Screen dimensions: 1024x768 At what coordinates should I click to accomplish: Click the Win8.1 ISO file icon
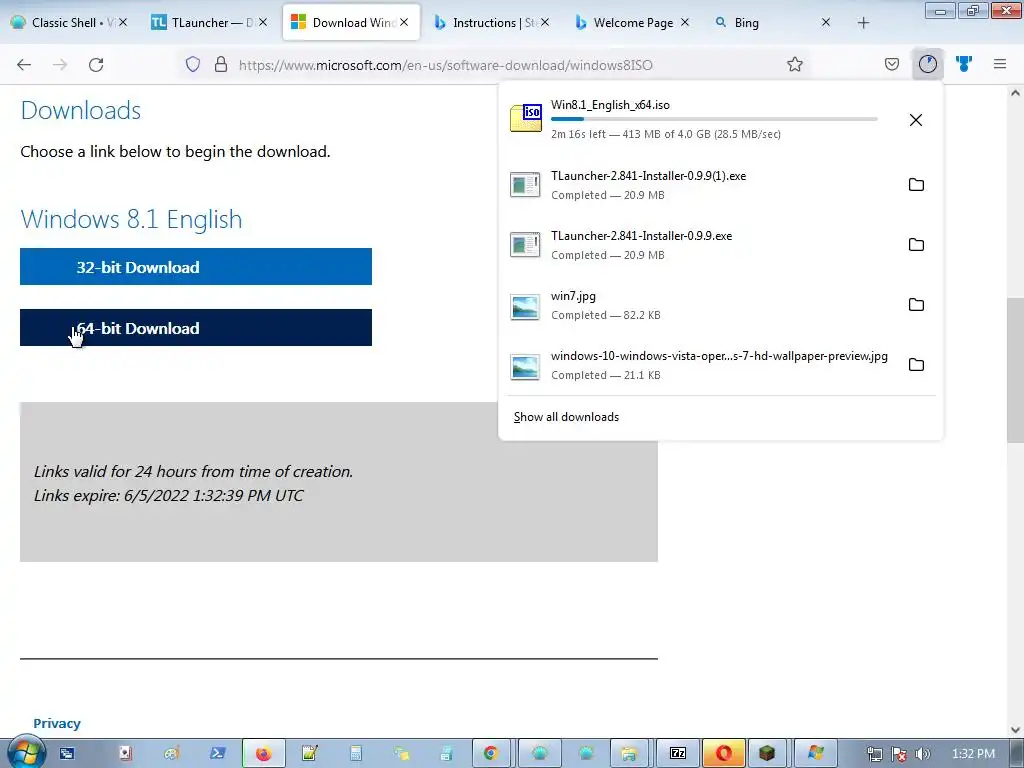pos(526,118)
